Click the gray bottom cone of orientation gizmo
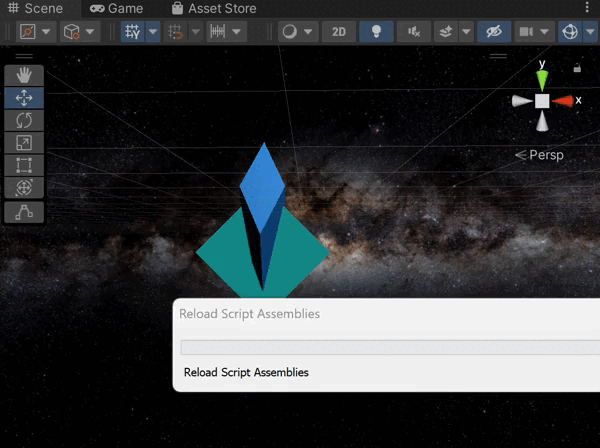 click(542, 121)
